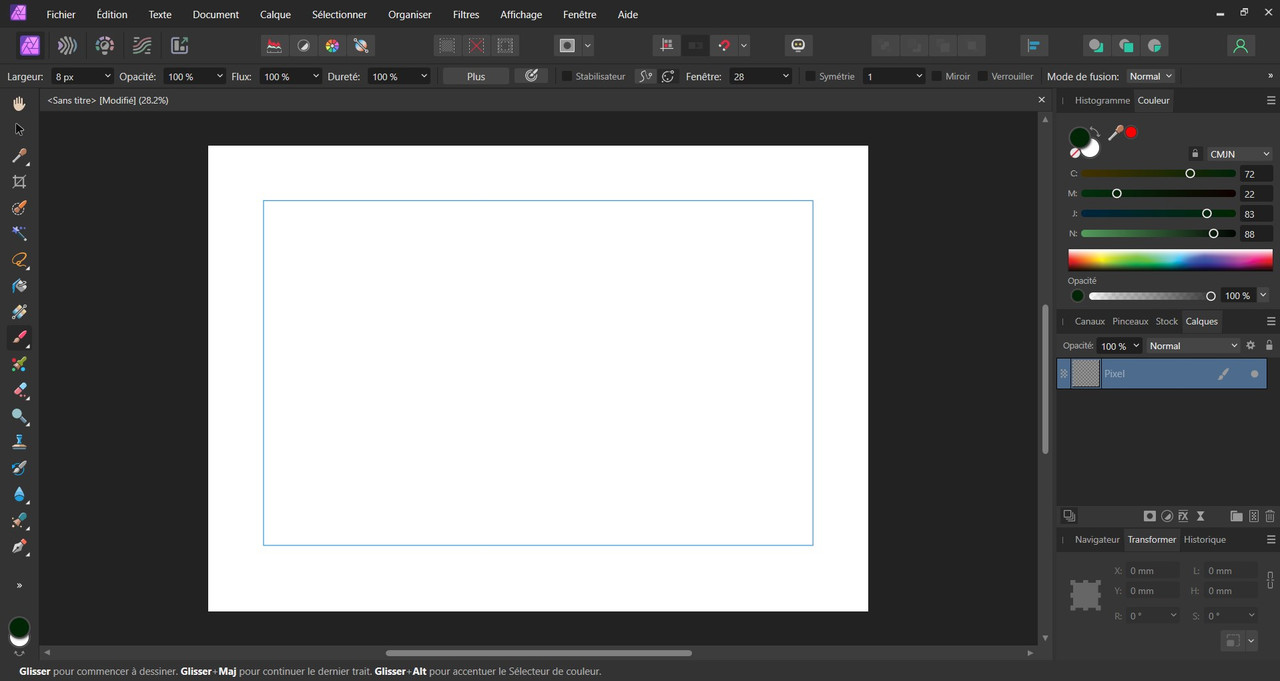This screenshot has width=1280, height=681.
Task: Open layer effects FX button
Action: (1183, 516)
